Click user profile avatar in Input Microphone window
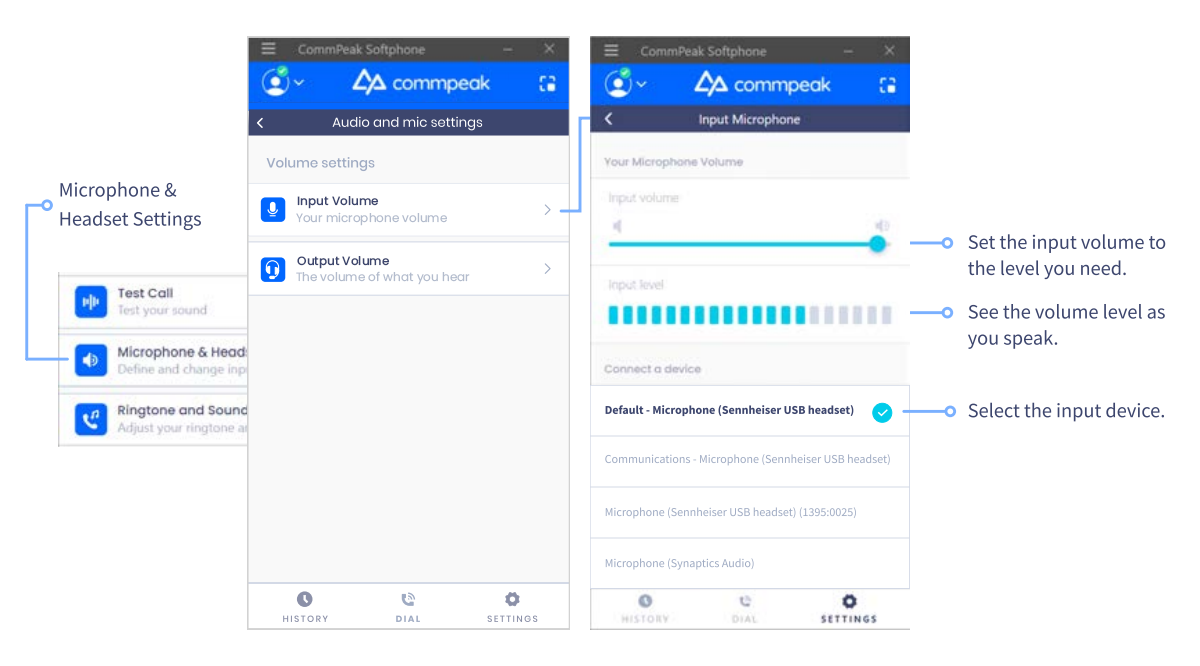The width and height of the screenshot is (1200, 666). pyautogui.click(x=619, y=84)
